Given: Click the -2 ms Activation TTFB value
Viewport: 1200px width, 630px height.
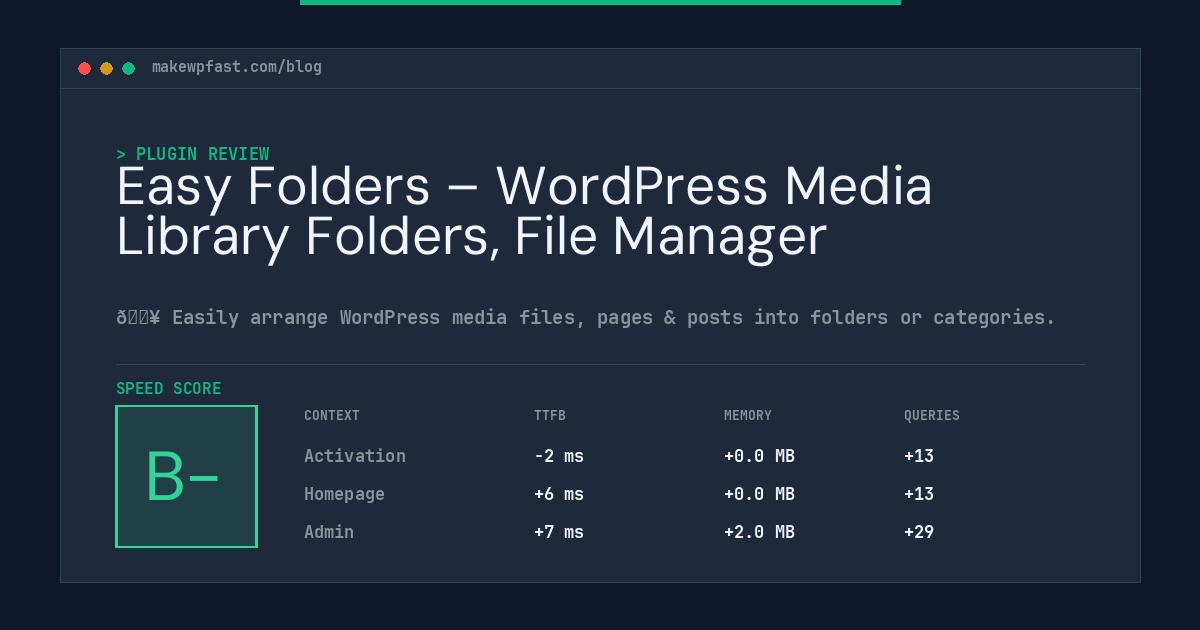Looking at the screenshot, I should [559, 456].
